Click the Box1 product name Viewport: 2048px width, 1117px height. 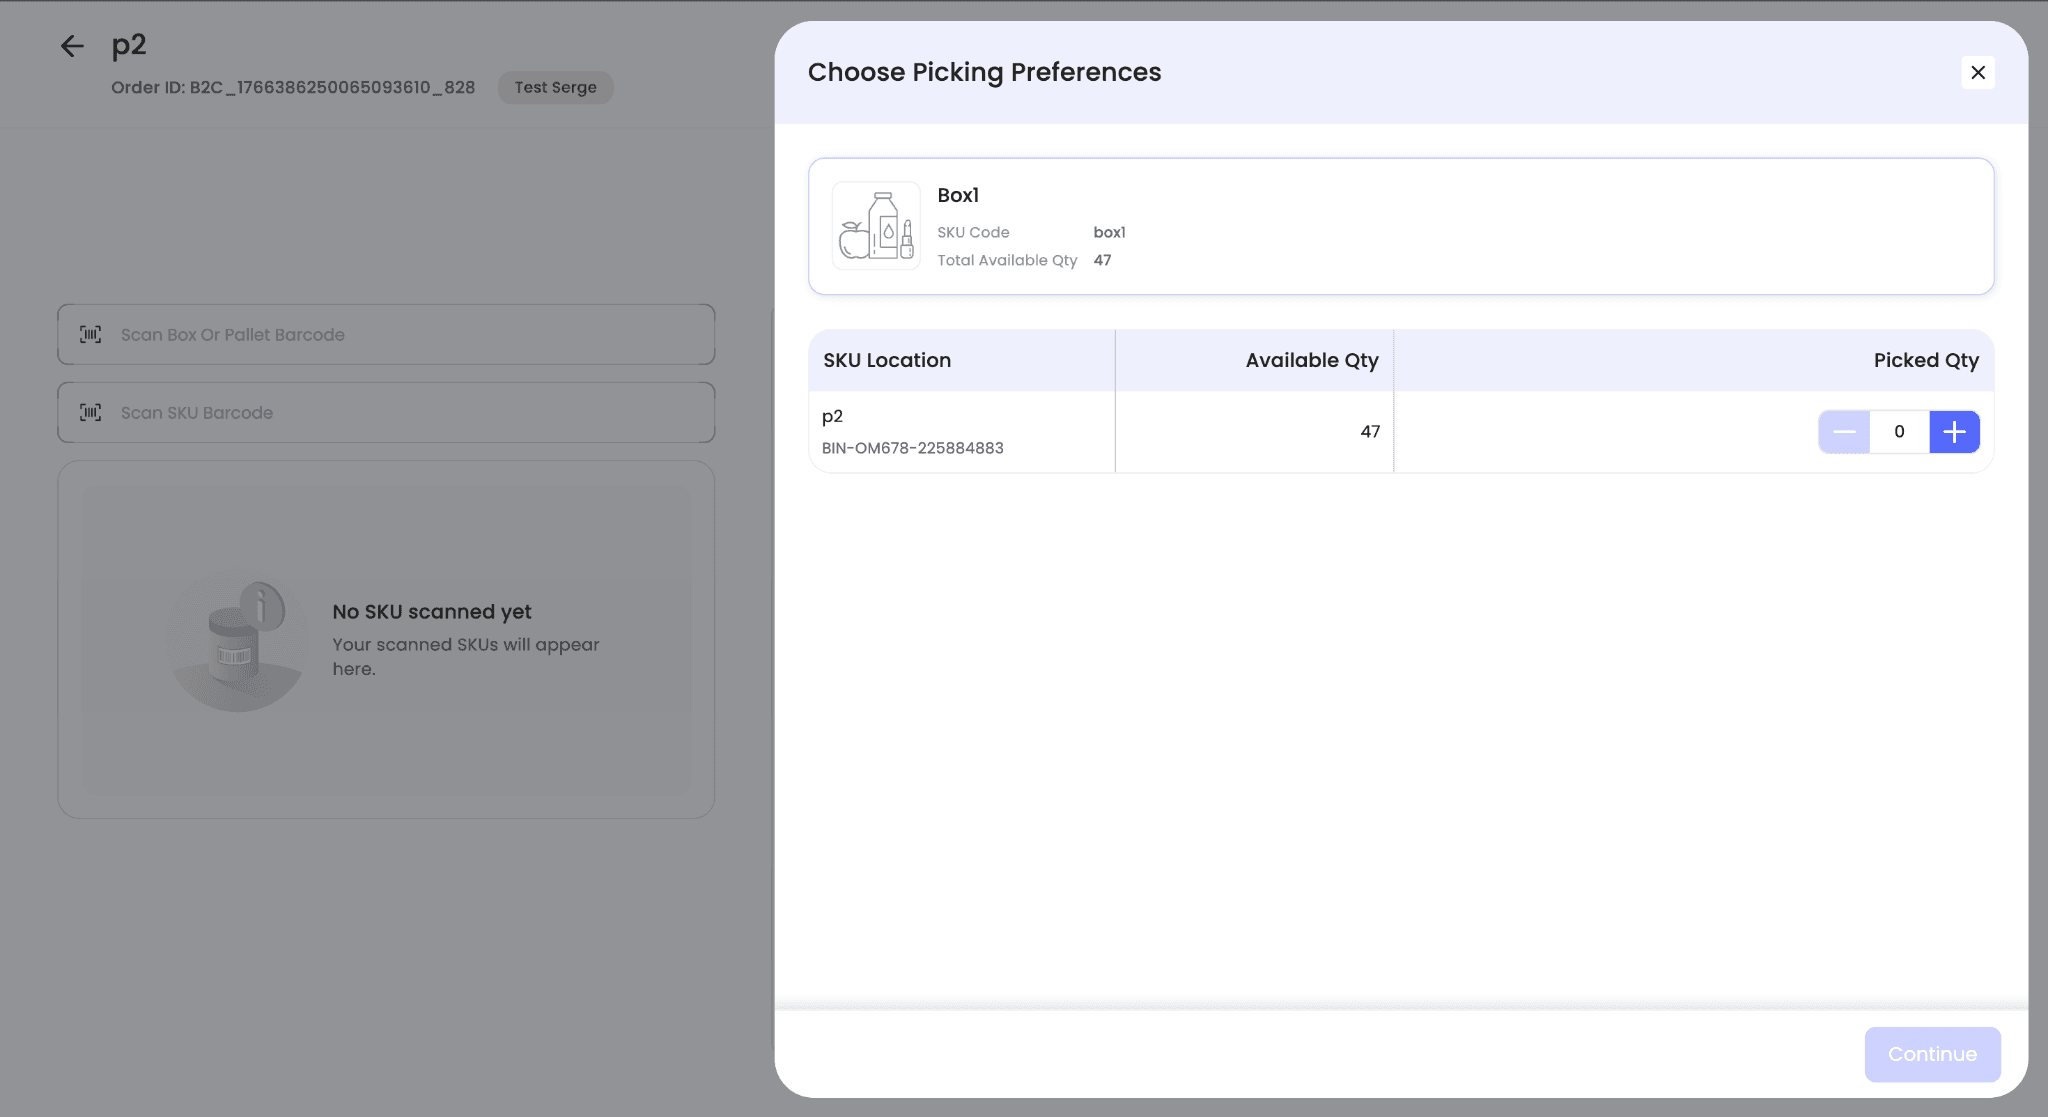[x=958, y=195]
